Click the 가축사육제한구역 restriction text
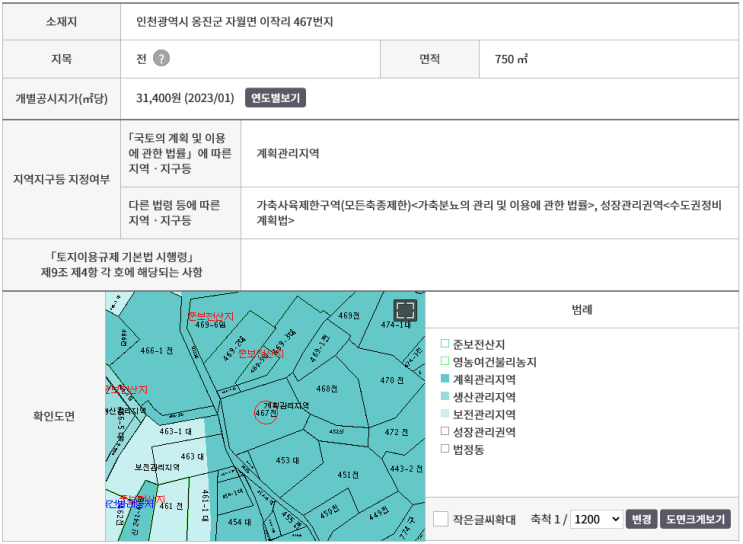The width and height of the screenshot is (743, 544). tap(489, 213)
